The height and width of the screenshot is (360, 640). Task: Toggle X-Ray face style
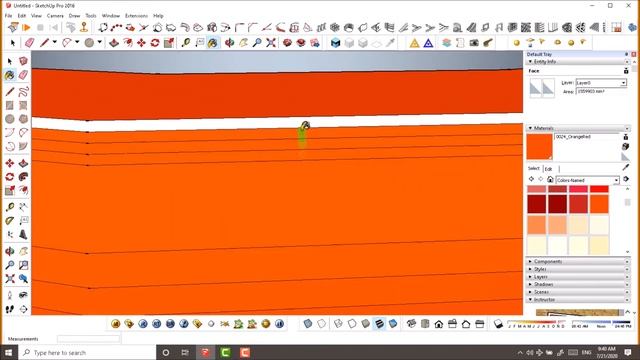pyautogui.click(x=308, y=324)
